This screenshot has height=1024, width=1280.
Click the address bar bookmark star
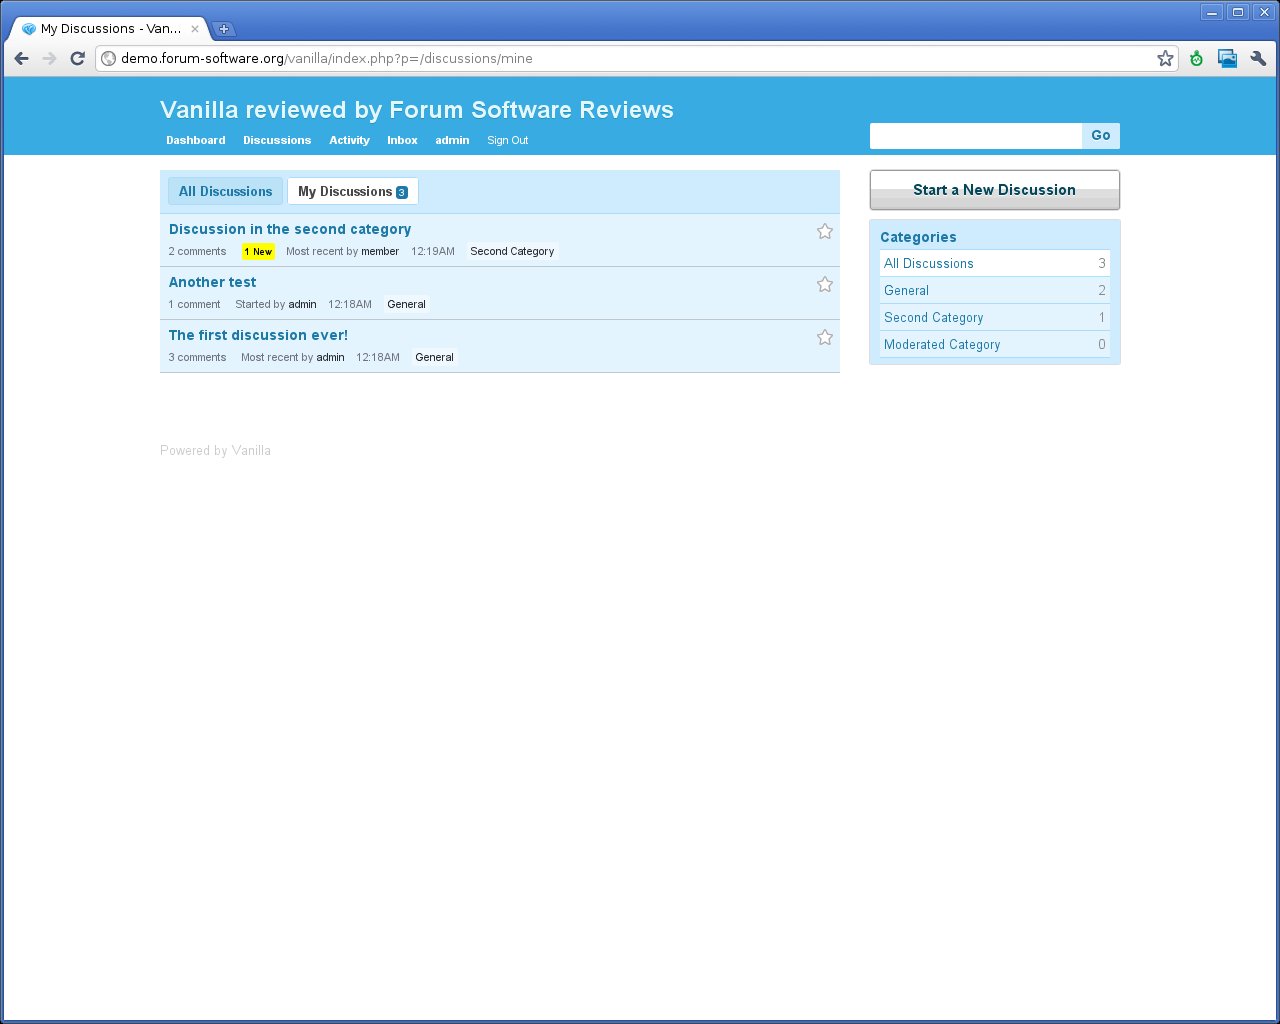point(1165,58)
